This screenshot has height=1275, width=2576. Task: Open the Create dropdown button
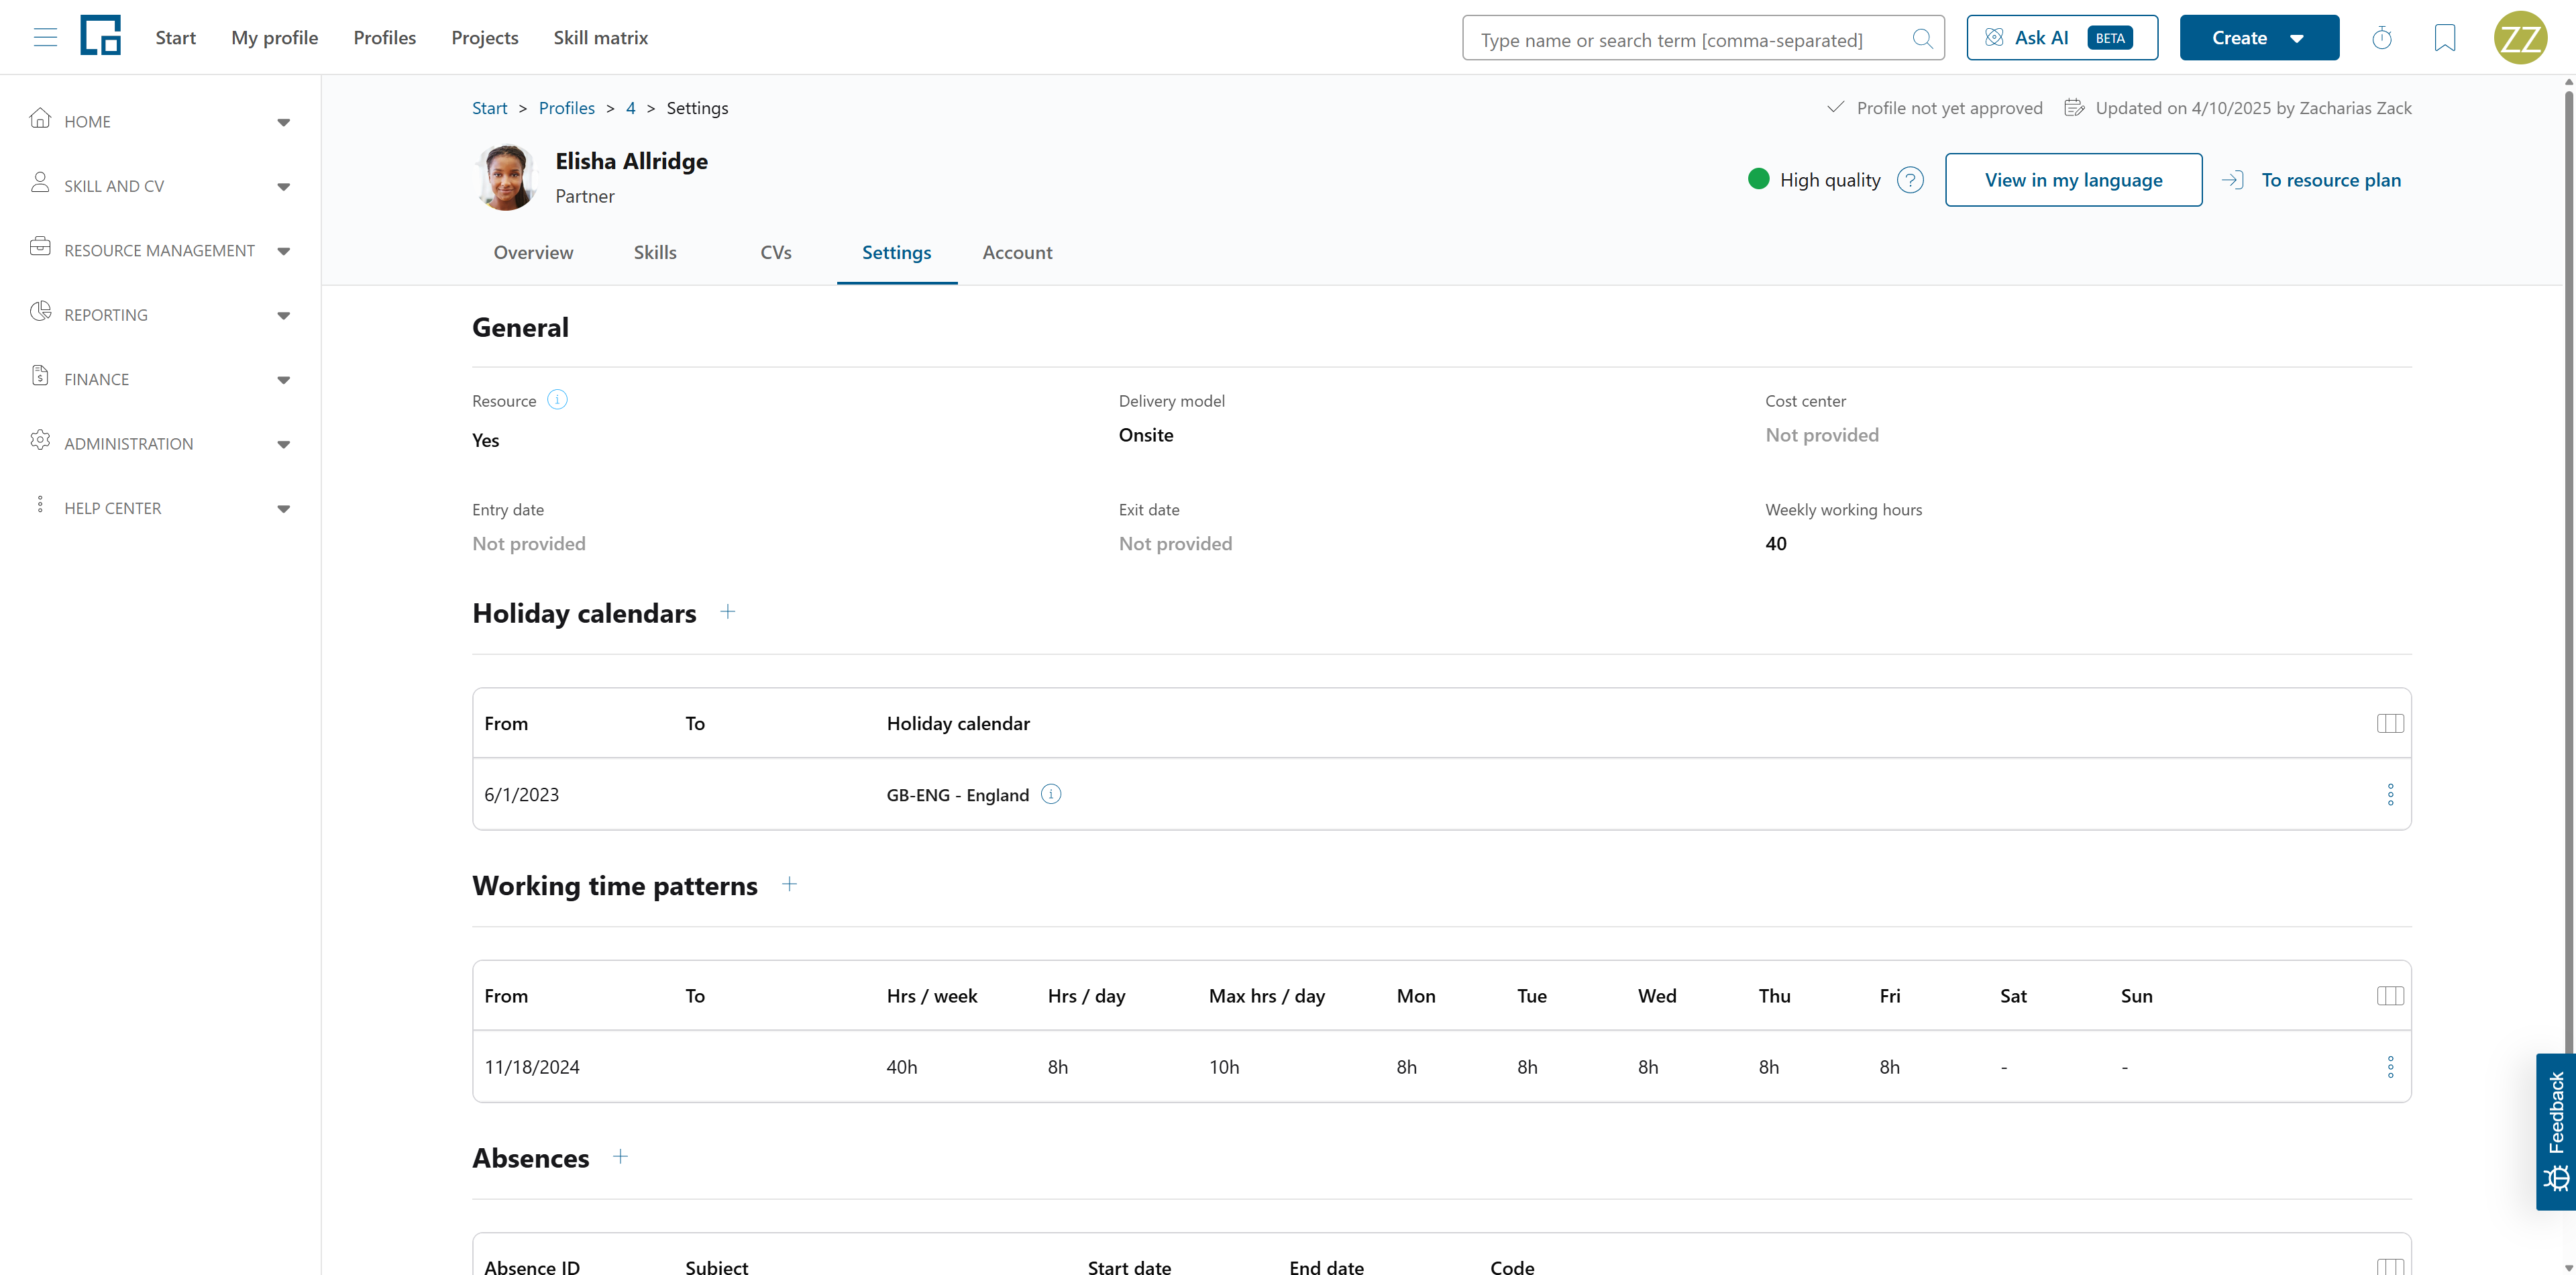pyautogui.click(x=2259, y=38)
